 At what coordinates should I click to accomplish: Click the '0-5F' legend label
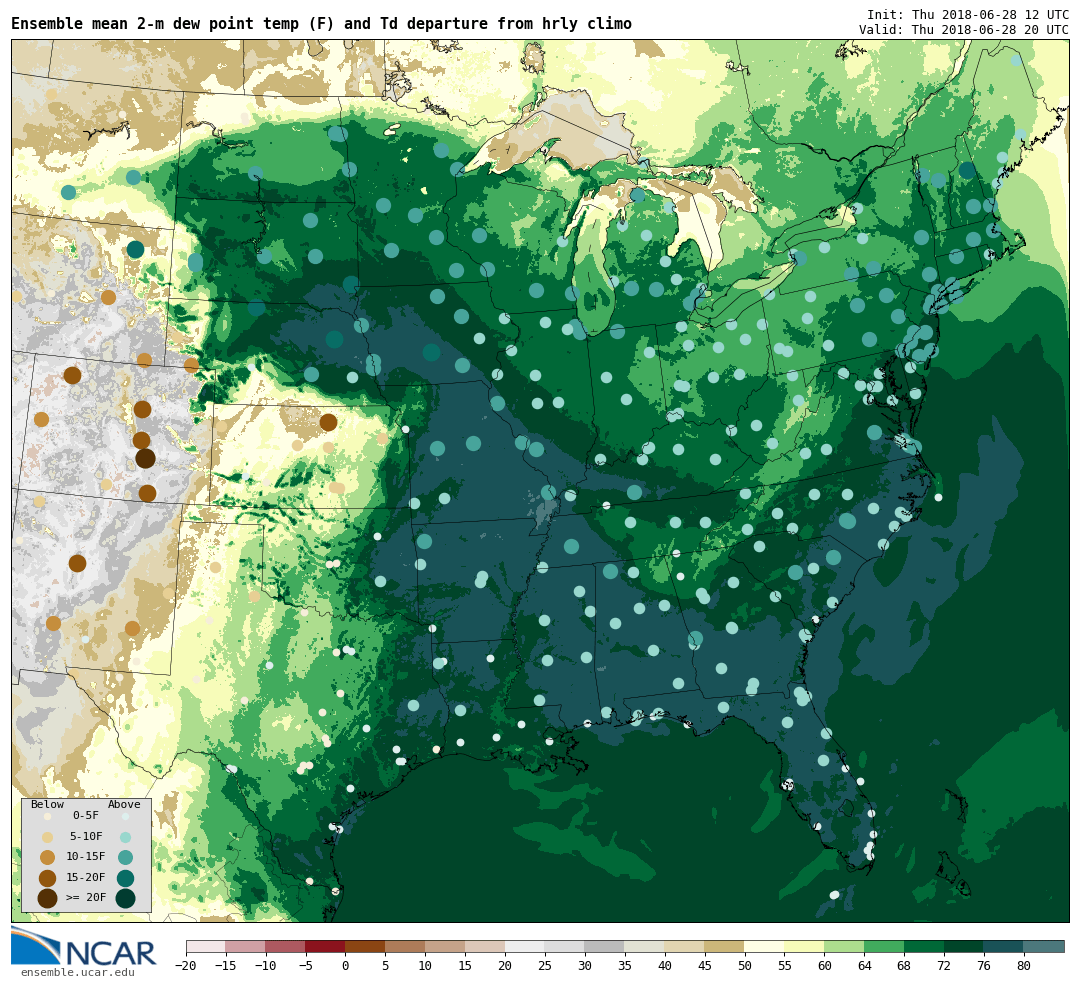[86, 816]
